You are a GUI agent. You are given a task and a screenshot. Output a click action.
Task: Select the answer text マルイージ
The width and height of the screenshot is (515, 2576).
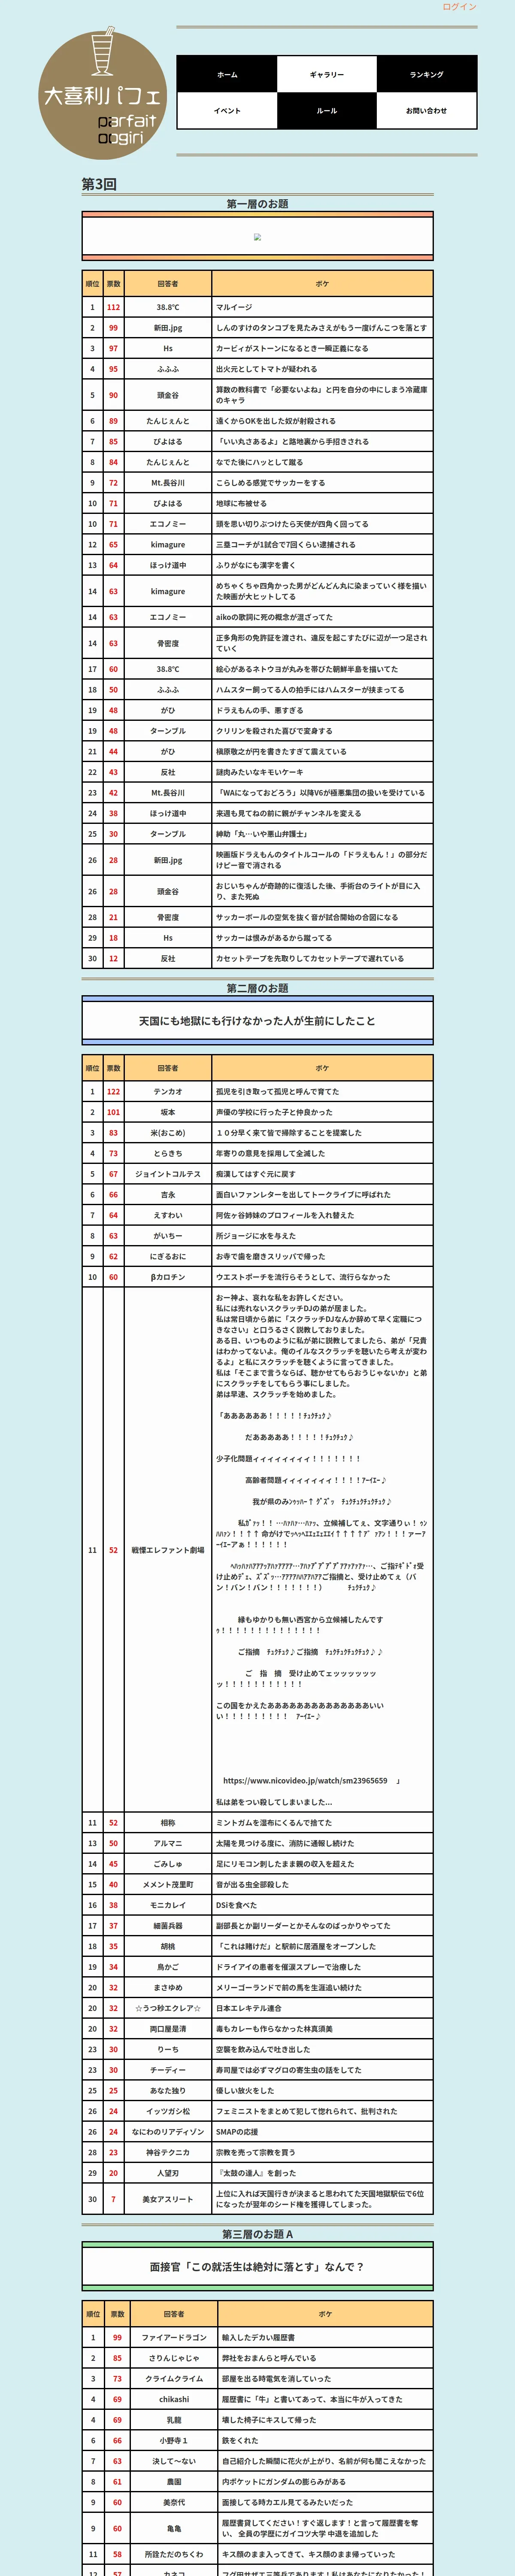pos(234,307)
